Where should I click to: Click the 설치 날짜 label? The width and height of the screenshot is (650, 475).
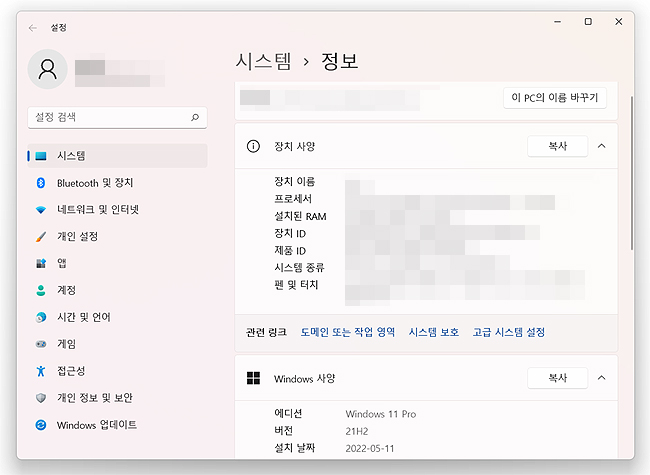click(294, 448)
